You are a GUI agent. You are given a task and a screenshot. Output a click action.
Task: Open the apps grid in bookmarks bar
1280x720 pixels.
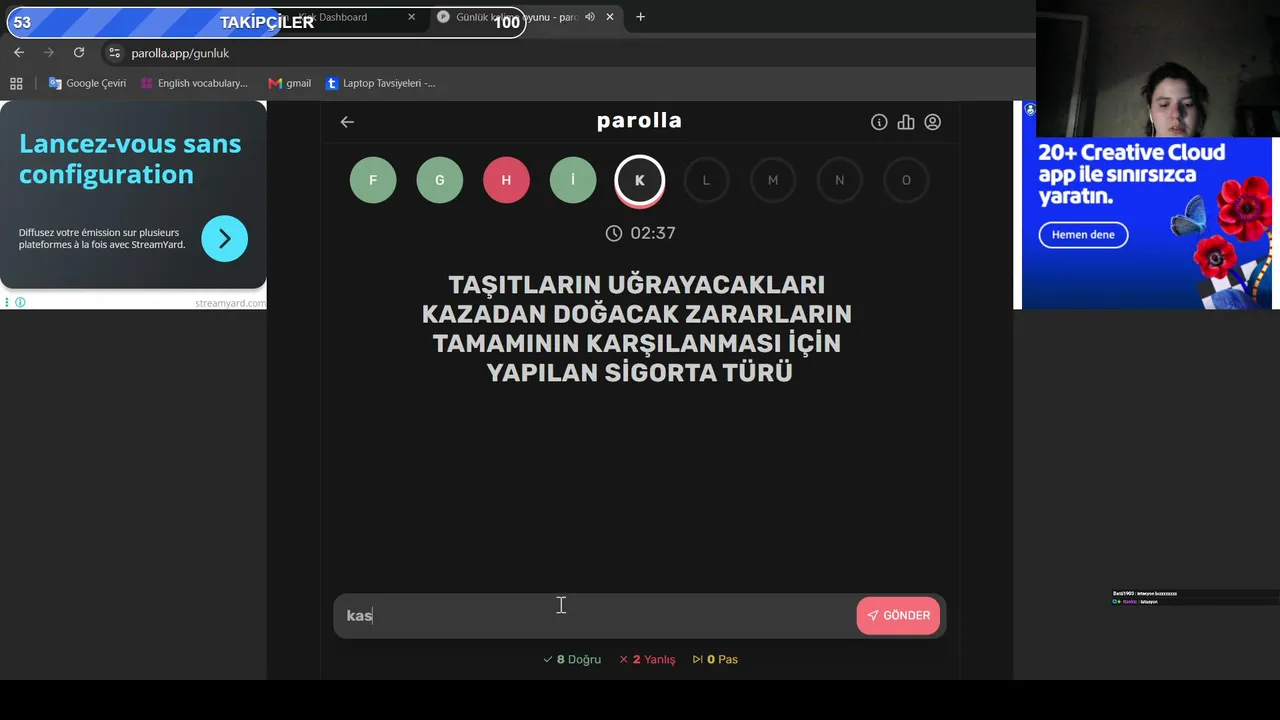point(16,83)
